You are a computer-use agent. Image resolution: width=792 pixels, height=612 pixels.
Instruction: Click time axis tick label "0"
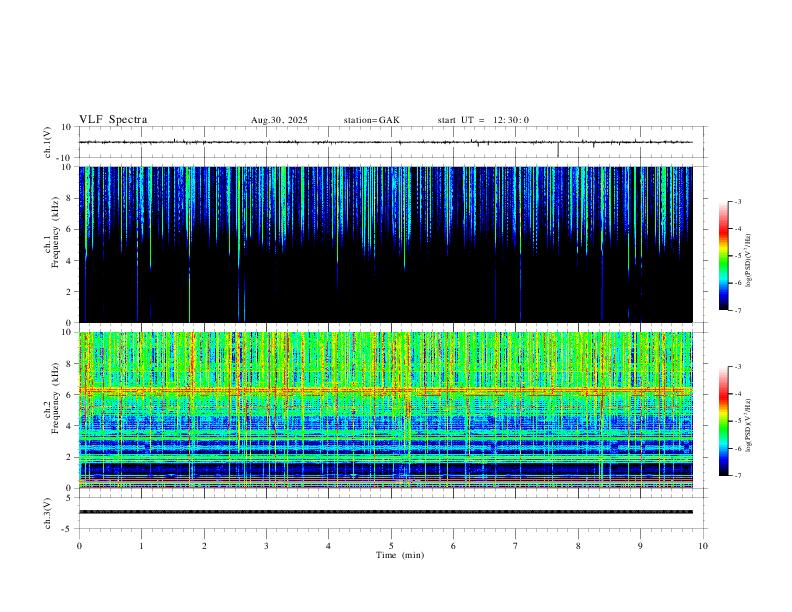79,546
